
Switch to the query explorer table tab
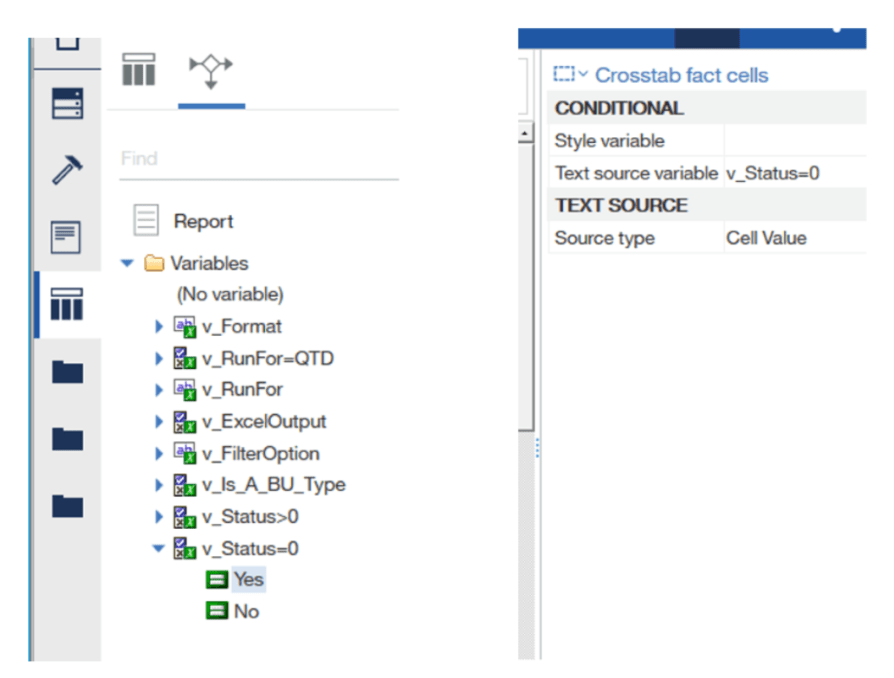click(x=139, y=70)
